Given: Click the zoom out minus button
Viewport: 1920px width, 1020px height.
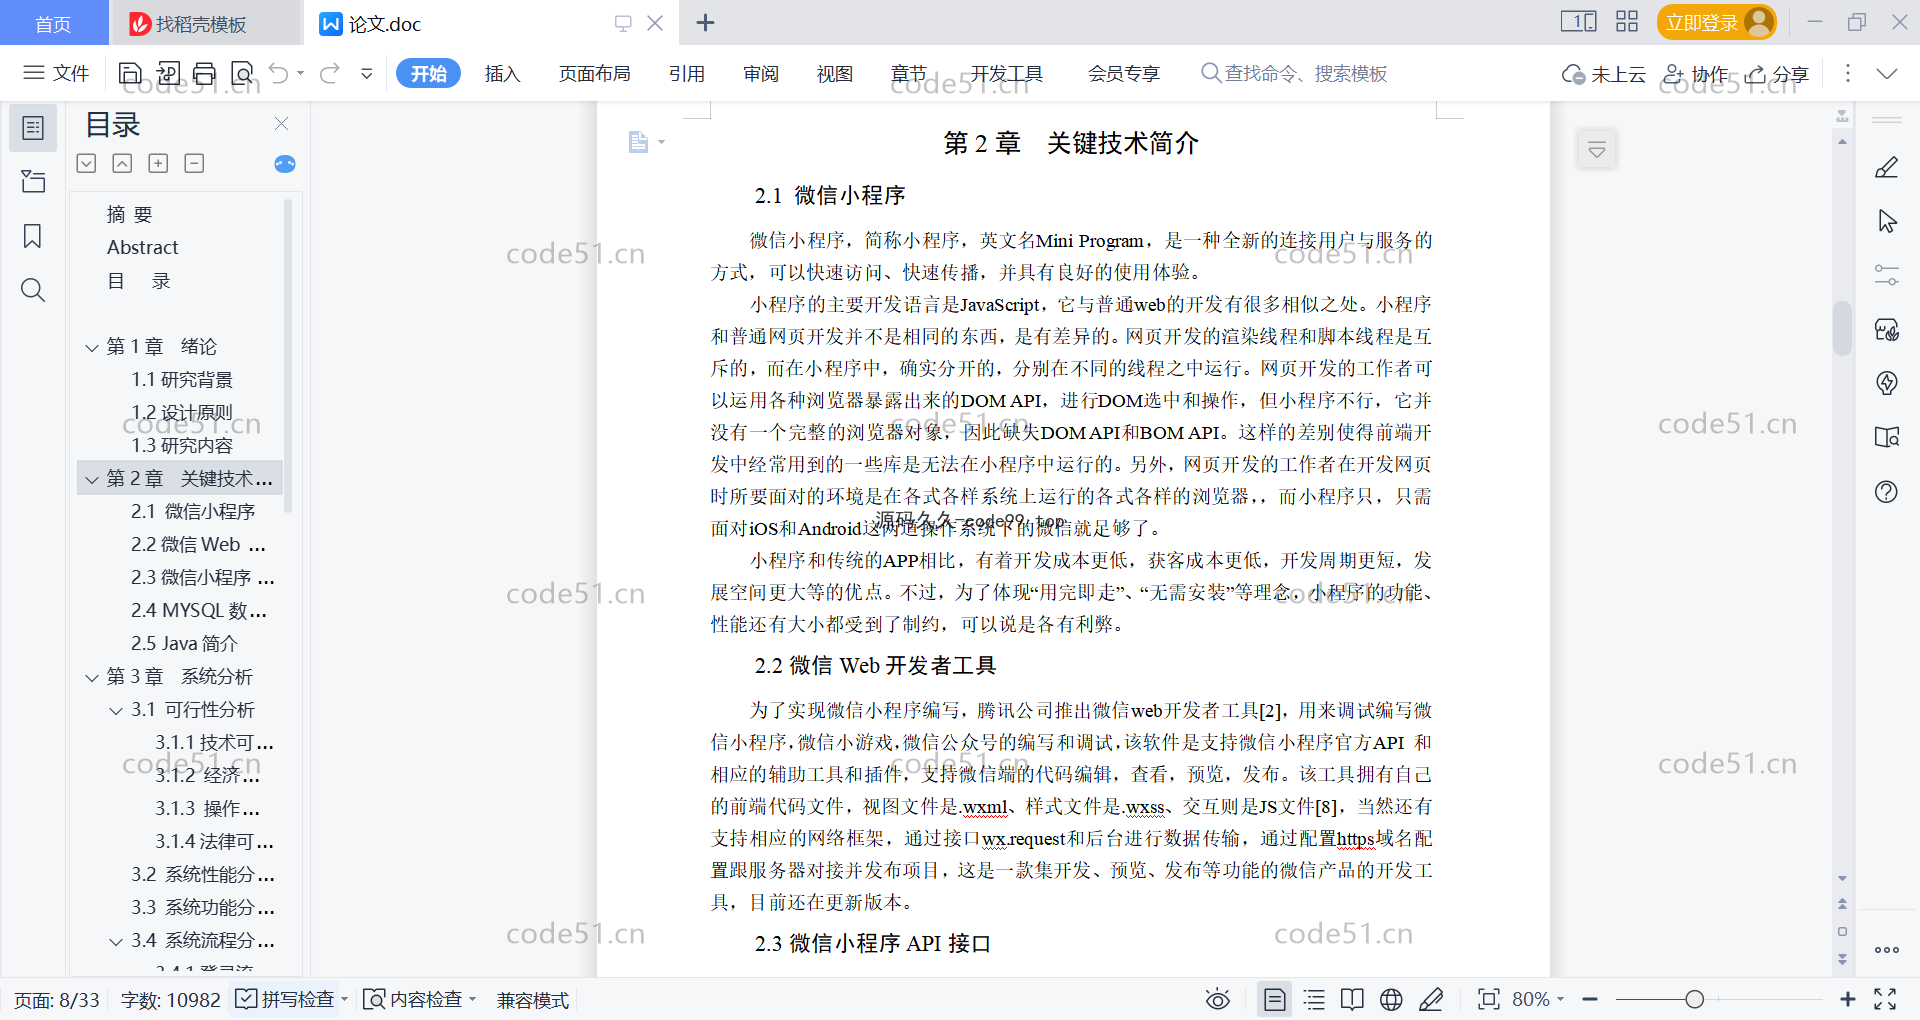Looking at the screenshot, I should point(1590,999).
